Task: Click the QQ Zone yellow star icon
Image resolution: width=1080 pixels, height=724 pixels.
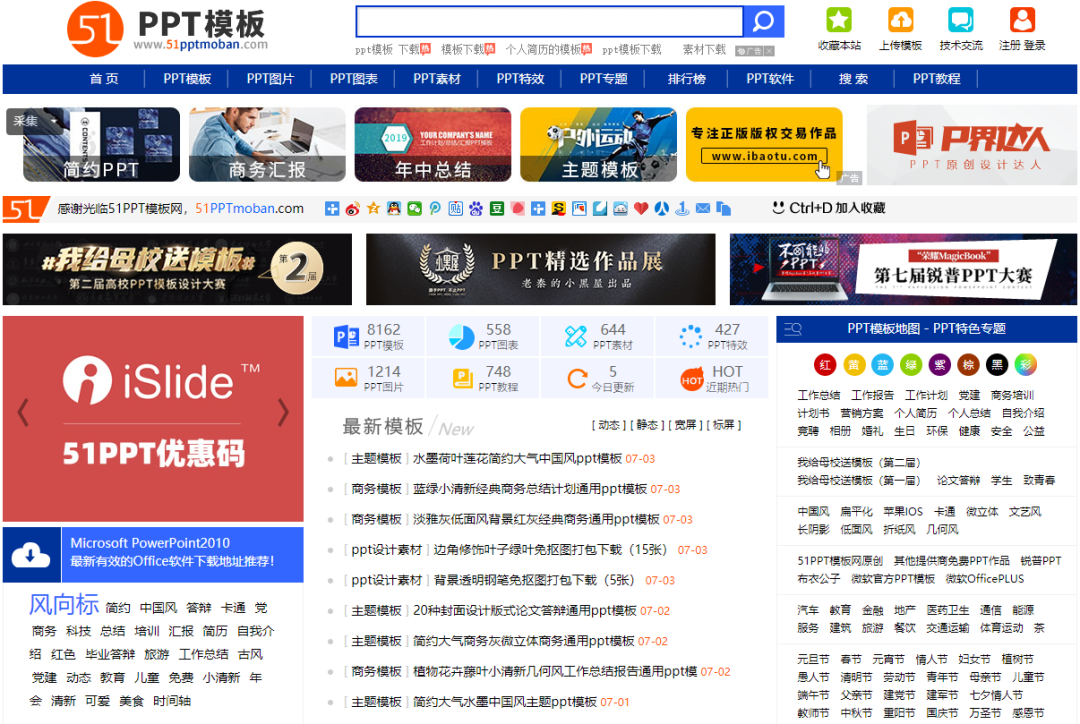Action: (x=373, y=209)
